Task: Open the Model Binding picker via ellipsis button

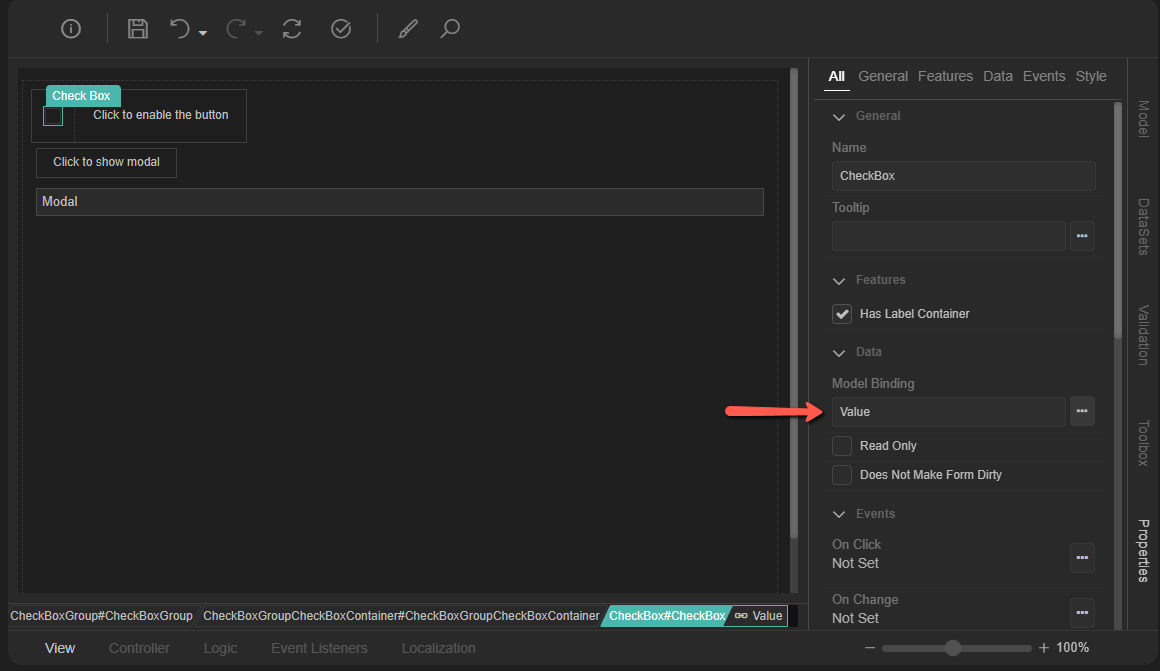Action: pyautogui.click(x=1082, y=411)
